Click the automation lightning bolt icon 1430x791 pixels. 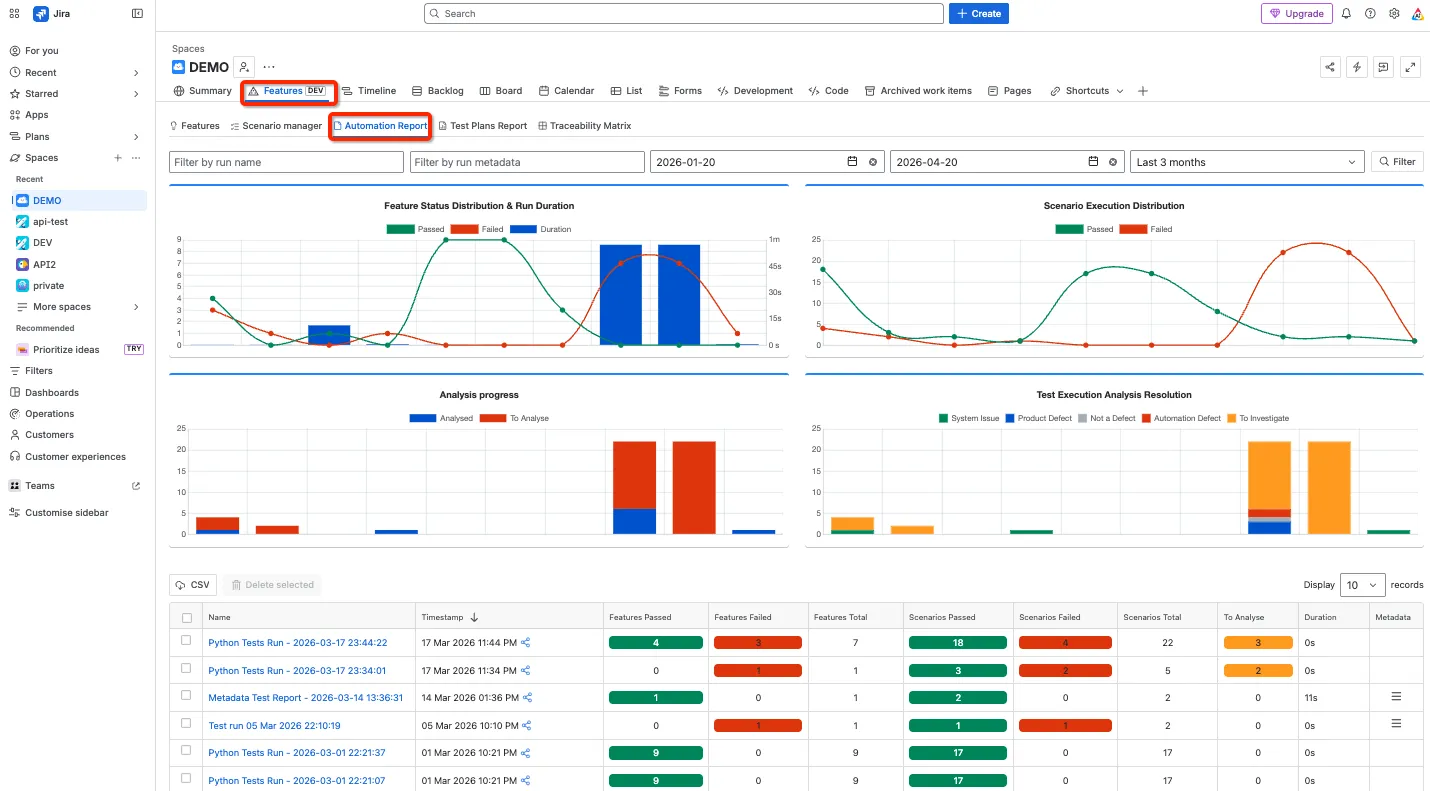click(x=1357, y=67)
